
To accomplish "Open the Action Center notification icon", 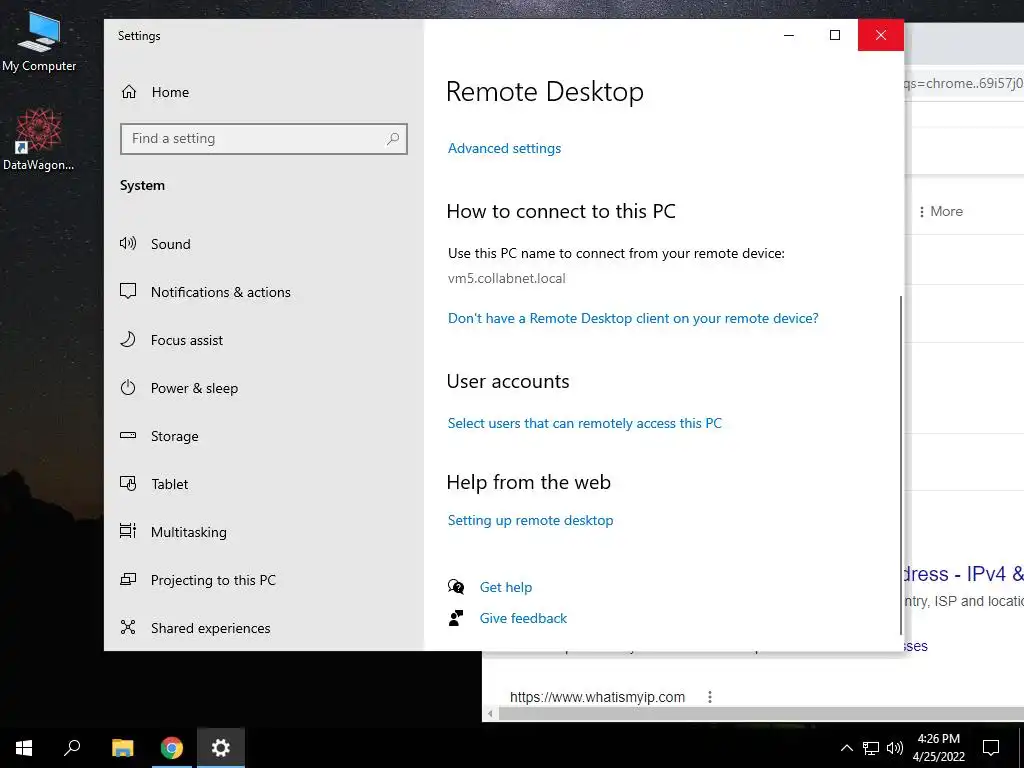I will pos(991,748).
